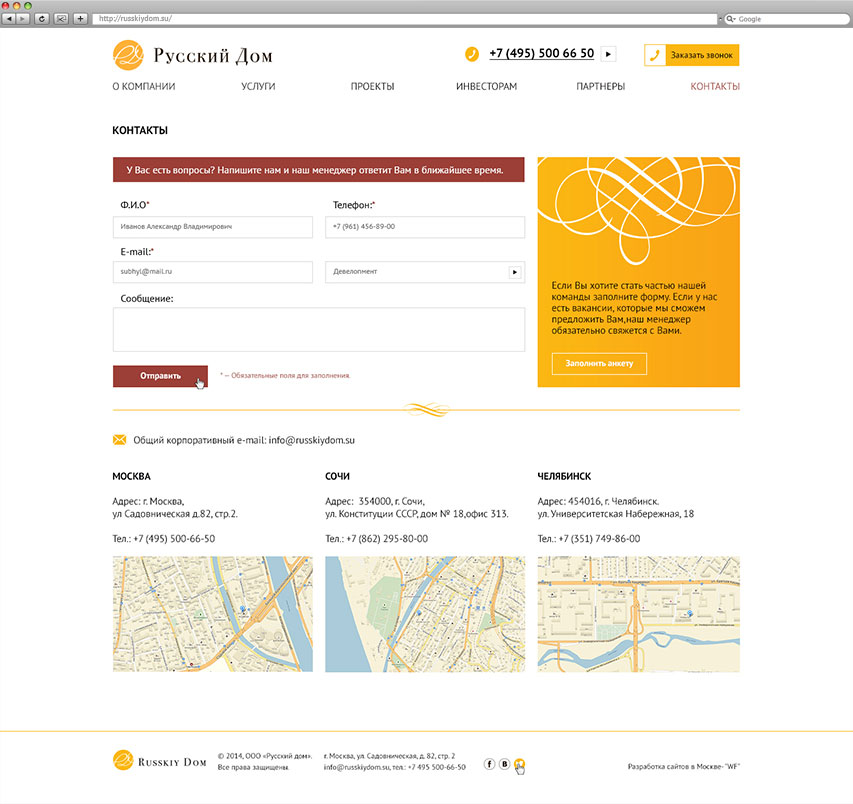The image size is (853, 804).
Task: Click the Тел.: +7 (351) 749-86-00 text
Action: click(589, 539)
